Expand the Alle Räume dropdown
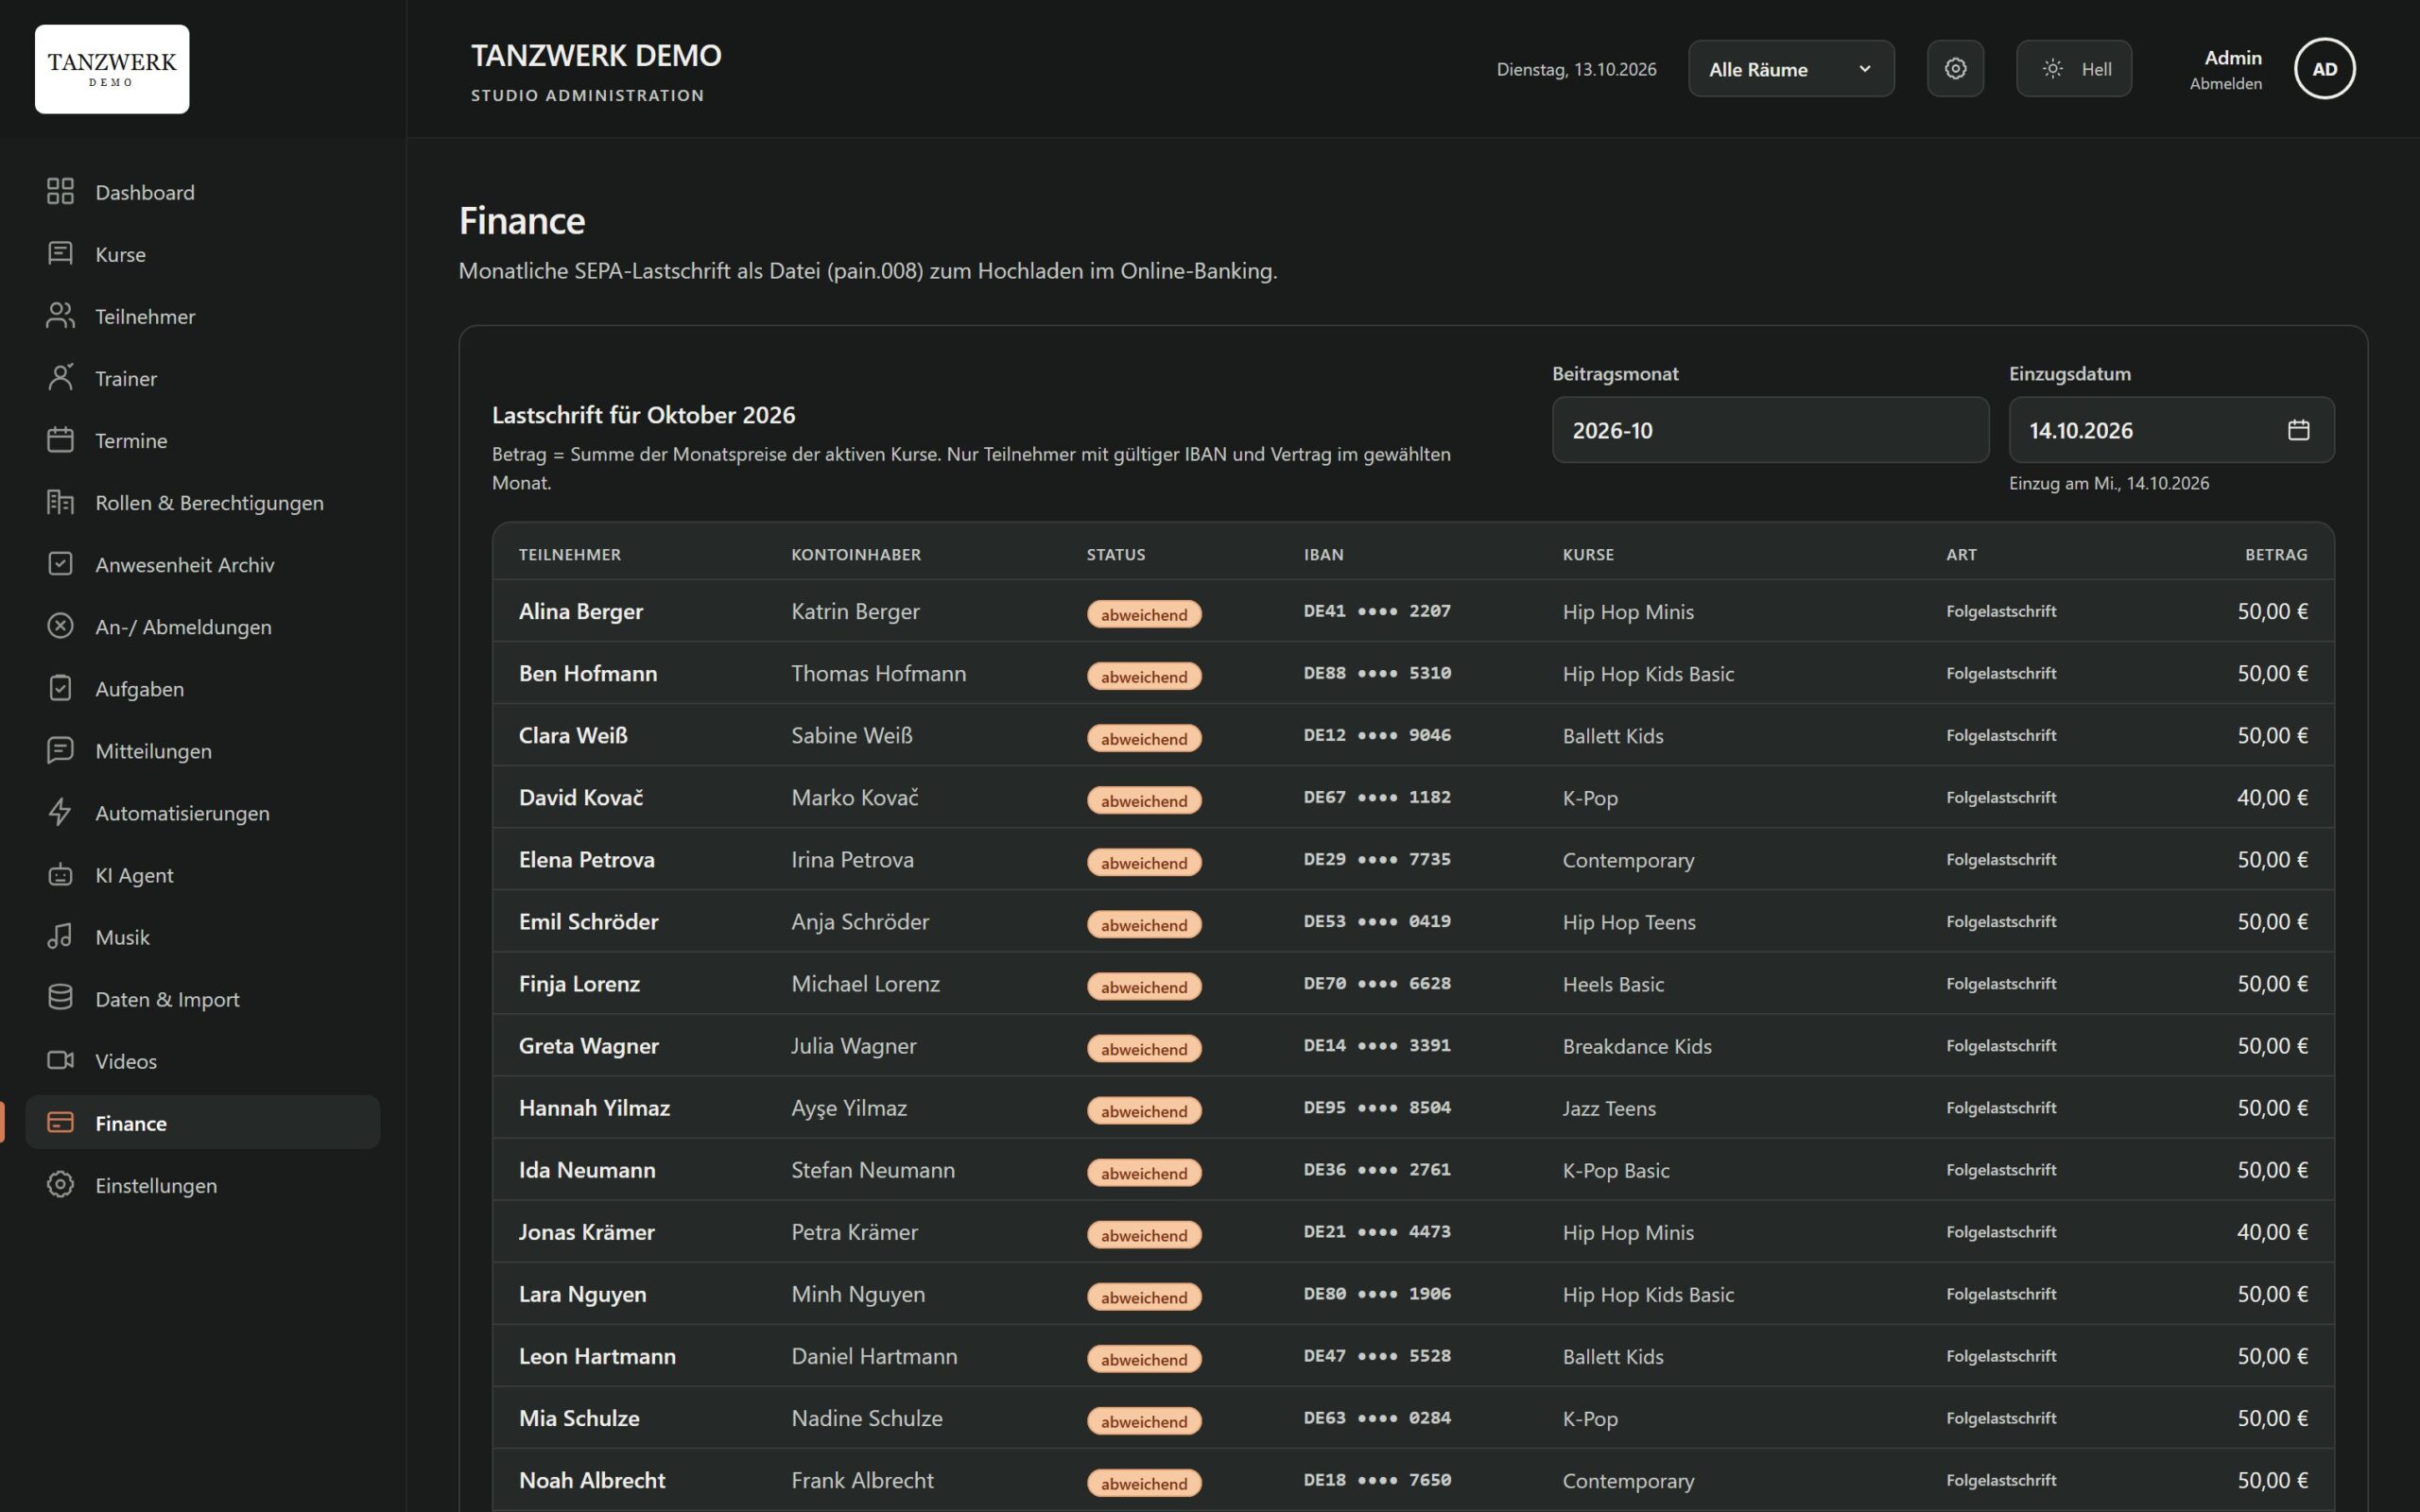The width and height of the screenshot is (2420, 1512). point(1791,68)
